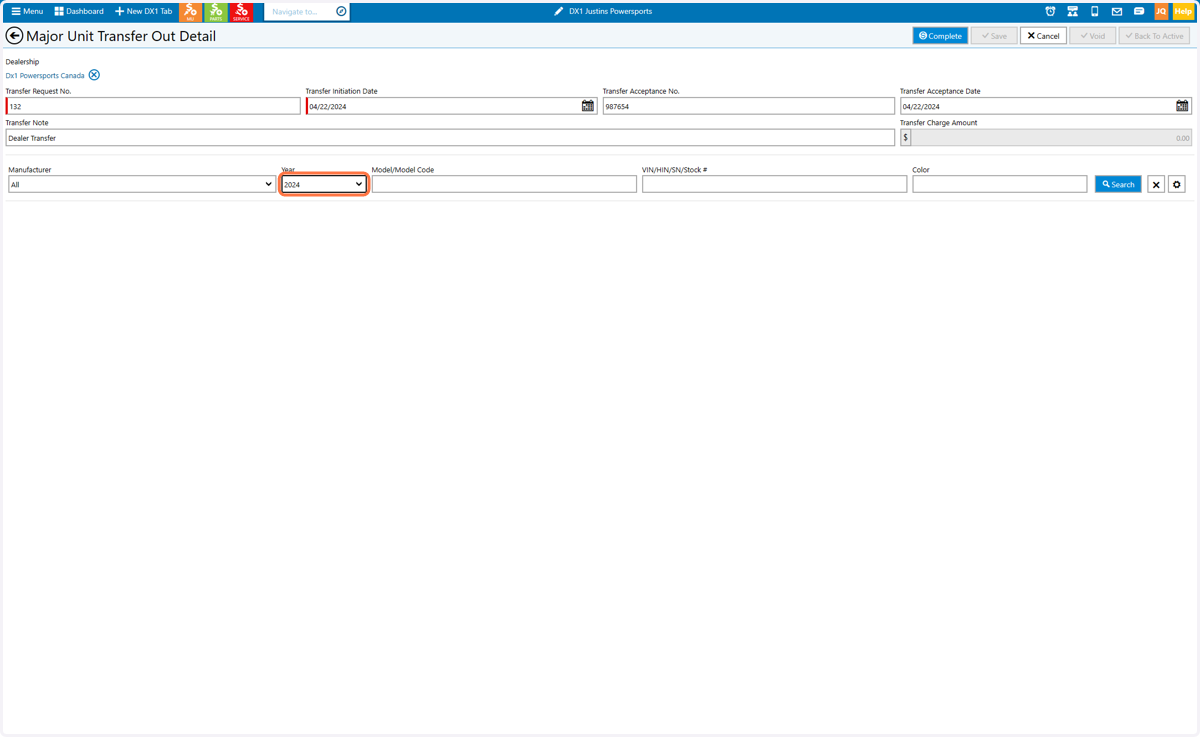Open the orange MU module icon

click(190, 11)
